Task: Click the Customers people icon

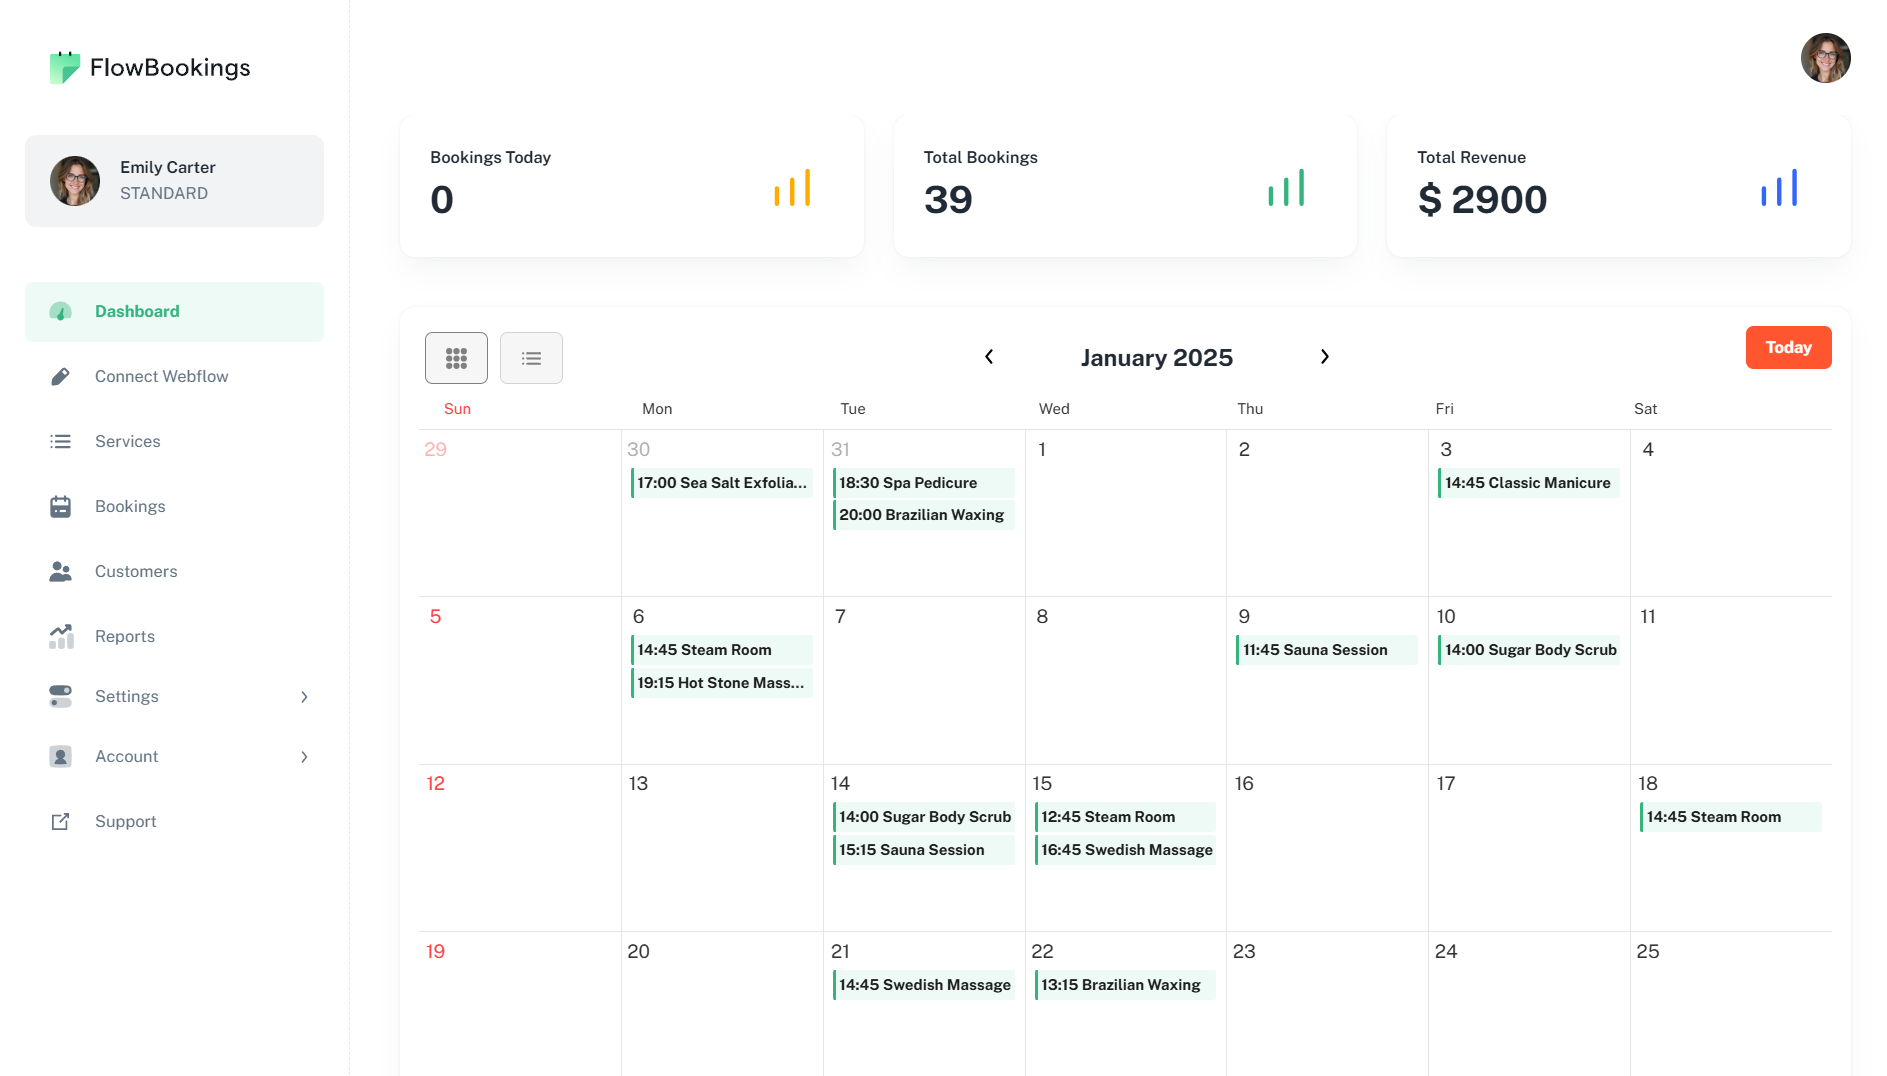Action: tap(60, 571)
